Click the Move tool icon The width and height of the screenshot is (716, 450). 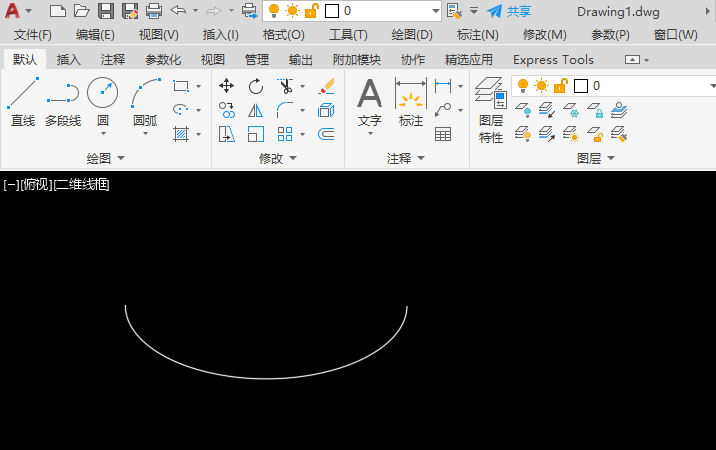click(x=226, y=86)
